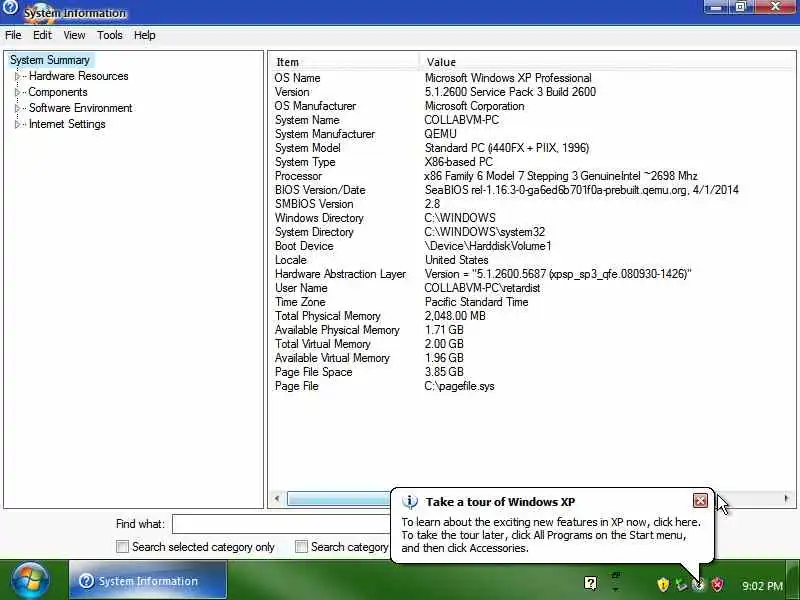The image size is (800, 600).
Task: Click the Safely Remove Hardware tray icon
Action: pyautogui.click(x=681, y=584)
